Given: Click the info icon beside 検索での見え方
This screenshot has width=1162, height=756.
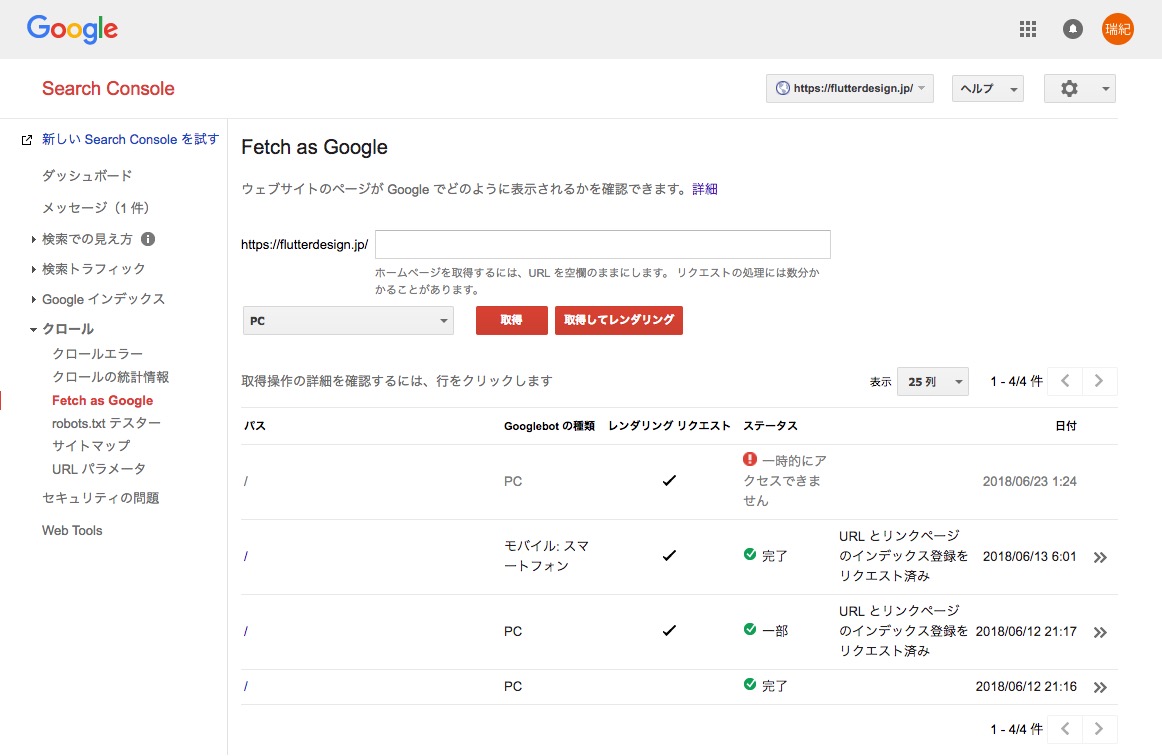Looking at the screenshot, I should pyautogui.click(x=147, y=239).
